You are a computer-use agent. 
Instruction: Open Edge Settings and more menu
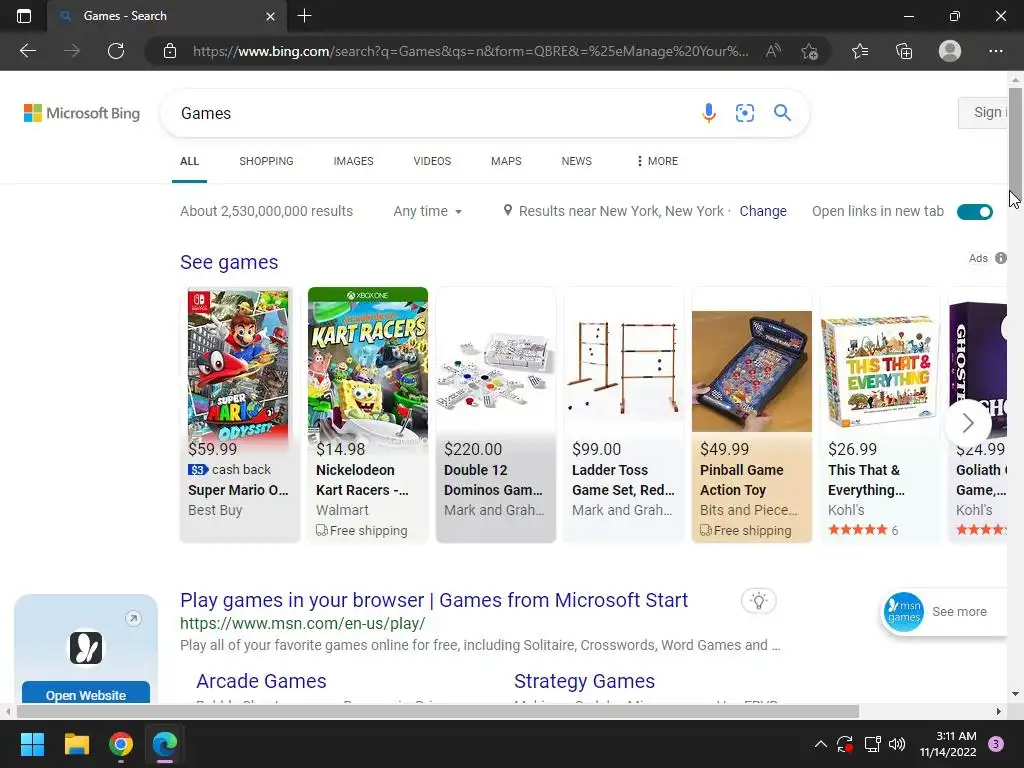click(x=996, y=51)
